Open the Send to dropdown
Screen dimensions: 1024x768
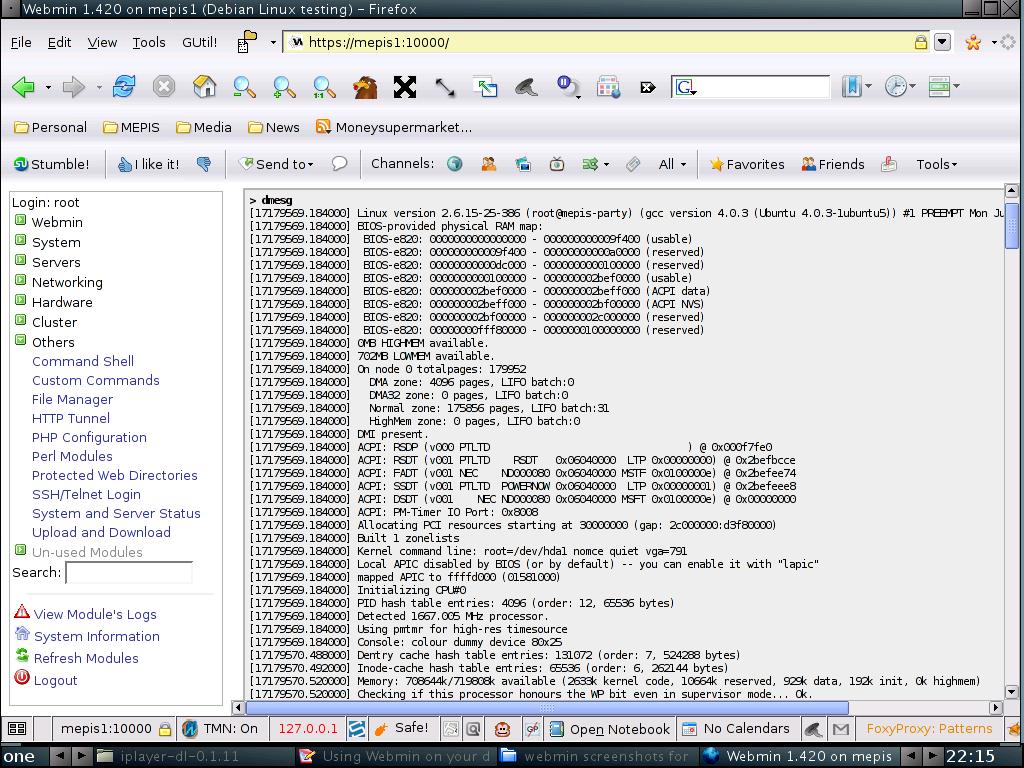pyautogui.click(x=277, y=165)
